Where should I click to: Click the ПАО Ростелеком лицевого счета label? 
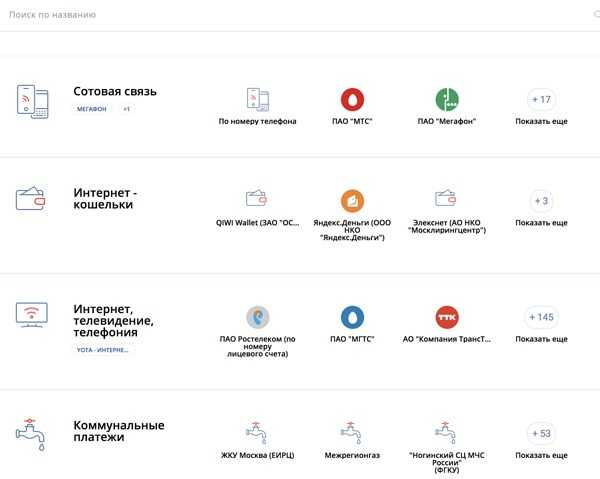(x=258, y=346)
